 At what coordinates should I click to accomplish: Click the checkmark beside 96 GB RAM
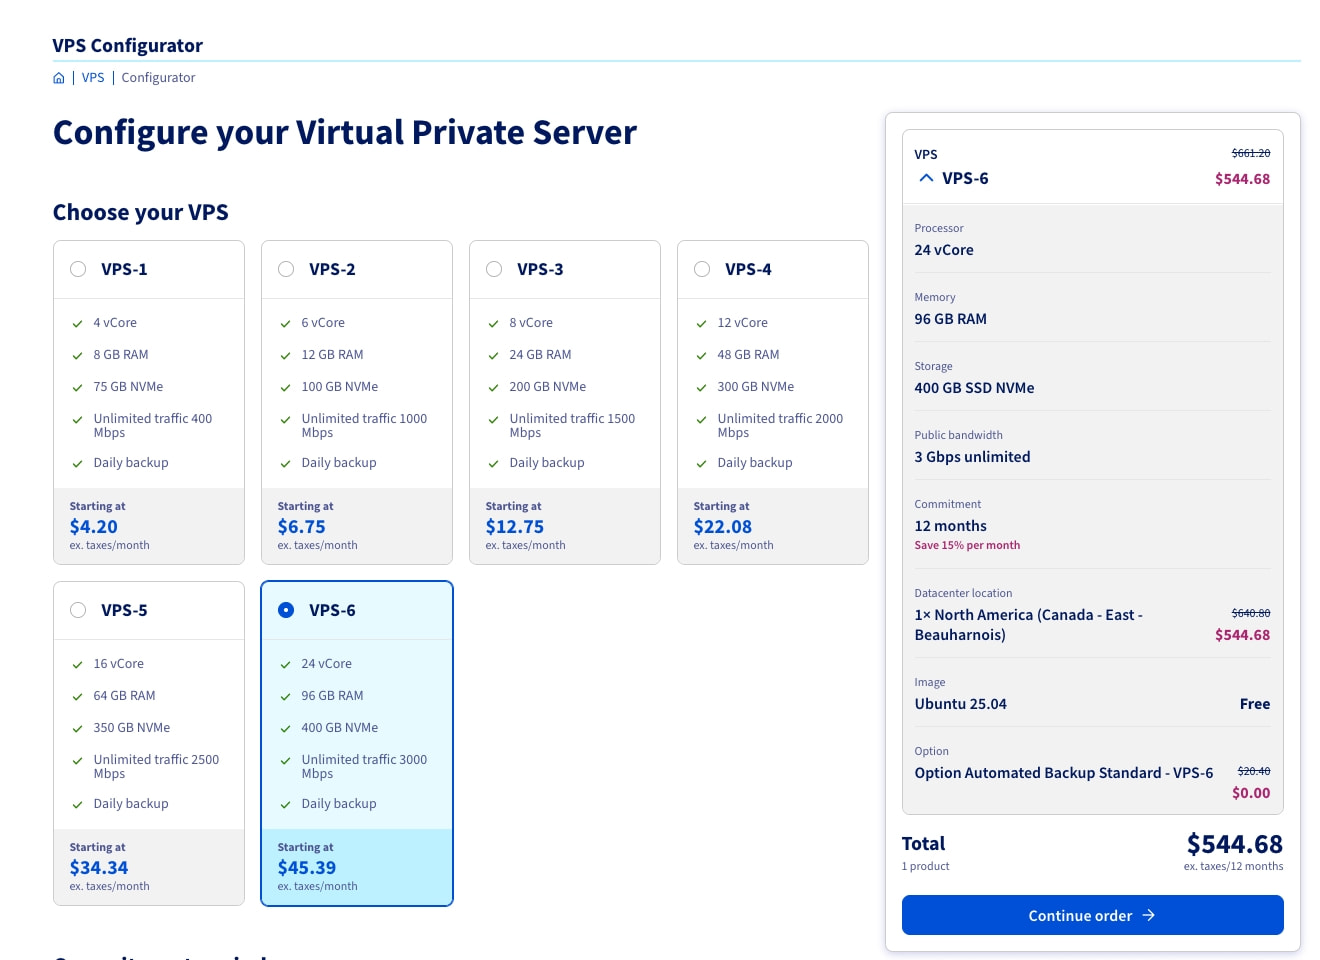[285, 697]
